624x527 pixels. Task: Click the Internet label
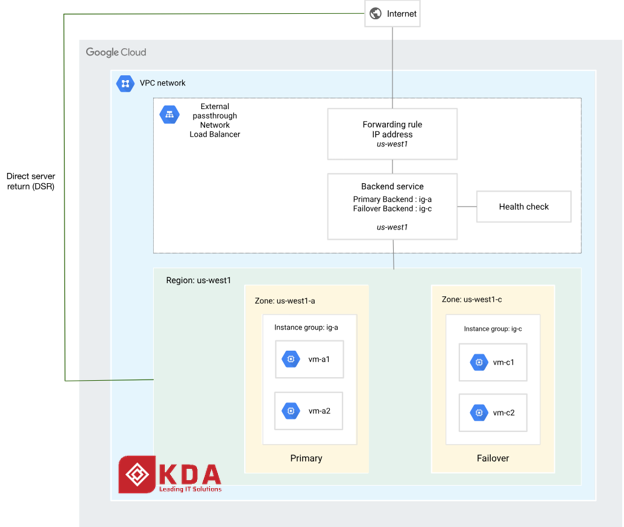pos(402,14)
